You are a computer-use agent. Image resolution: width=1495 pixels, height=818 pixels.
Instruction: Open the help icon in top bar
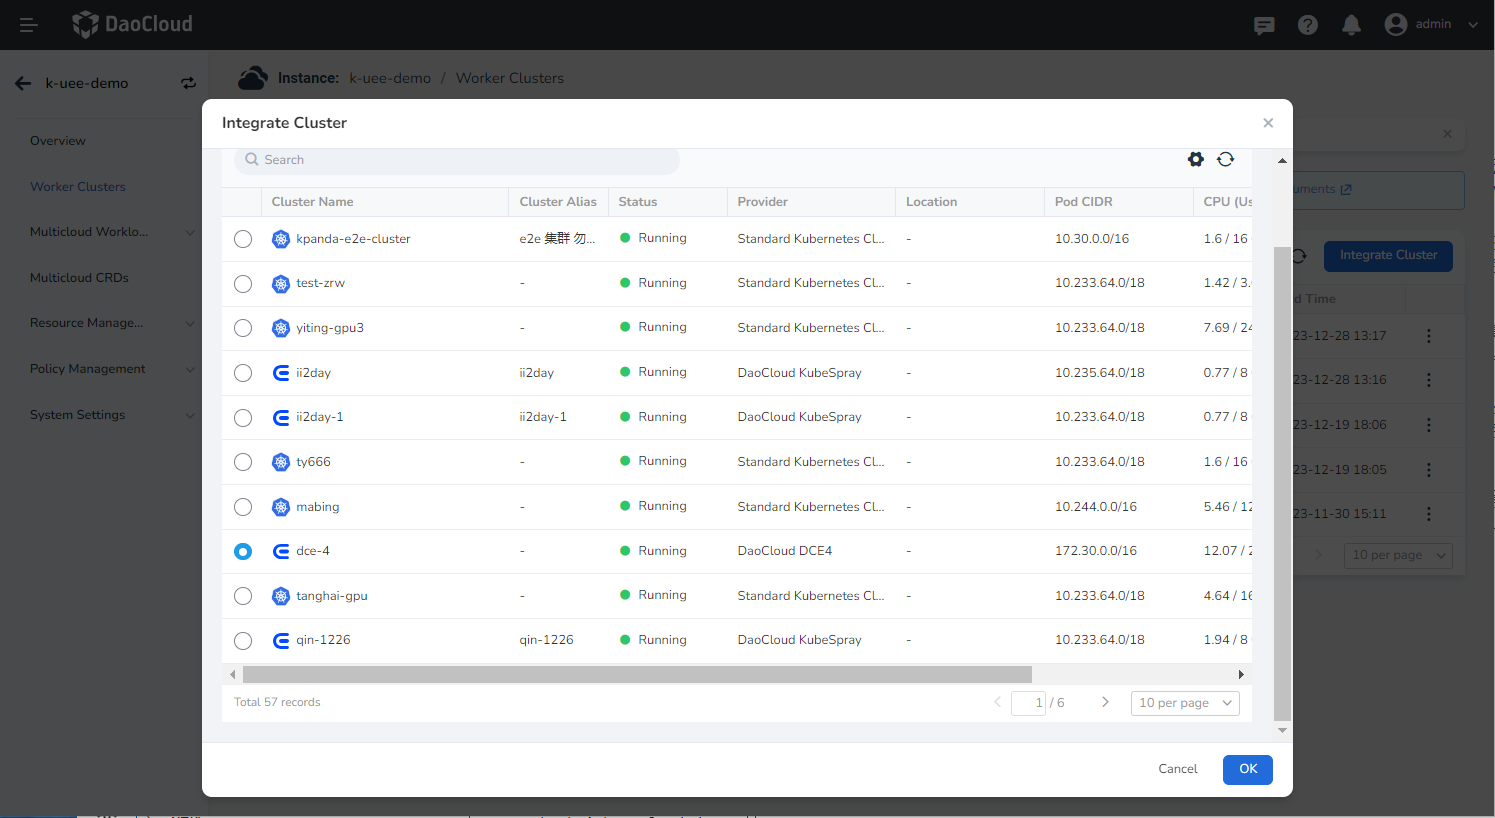(1307, 25)
